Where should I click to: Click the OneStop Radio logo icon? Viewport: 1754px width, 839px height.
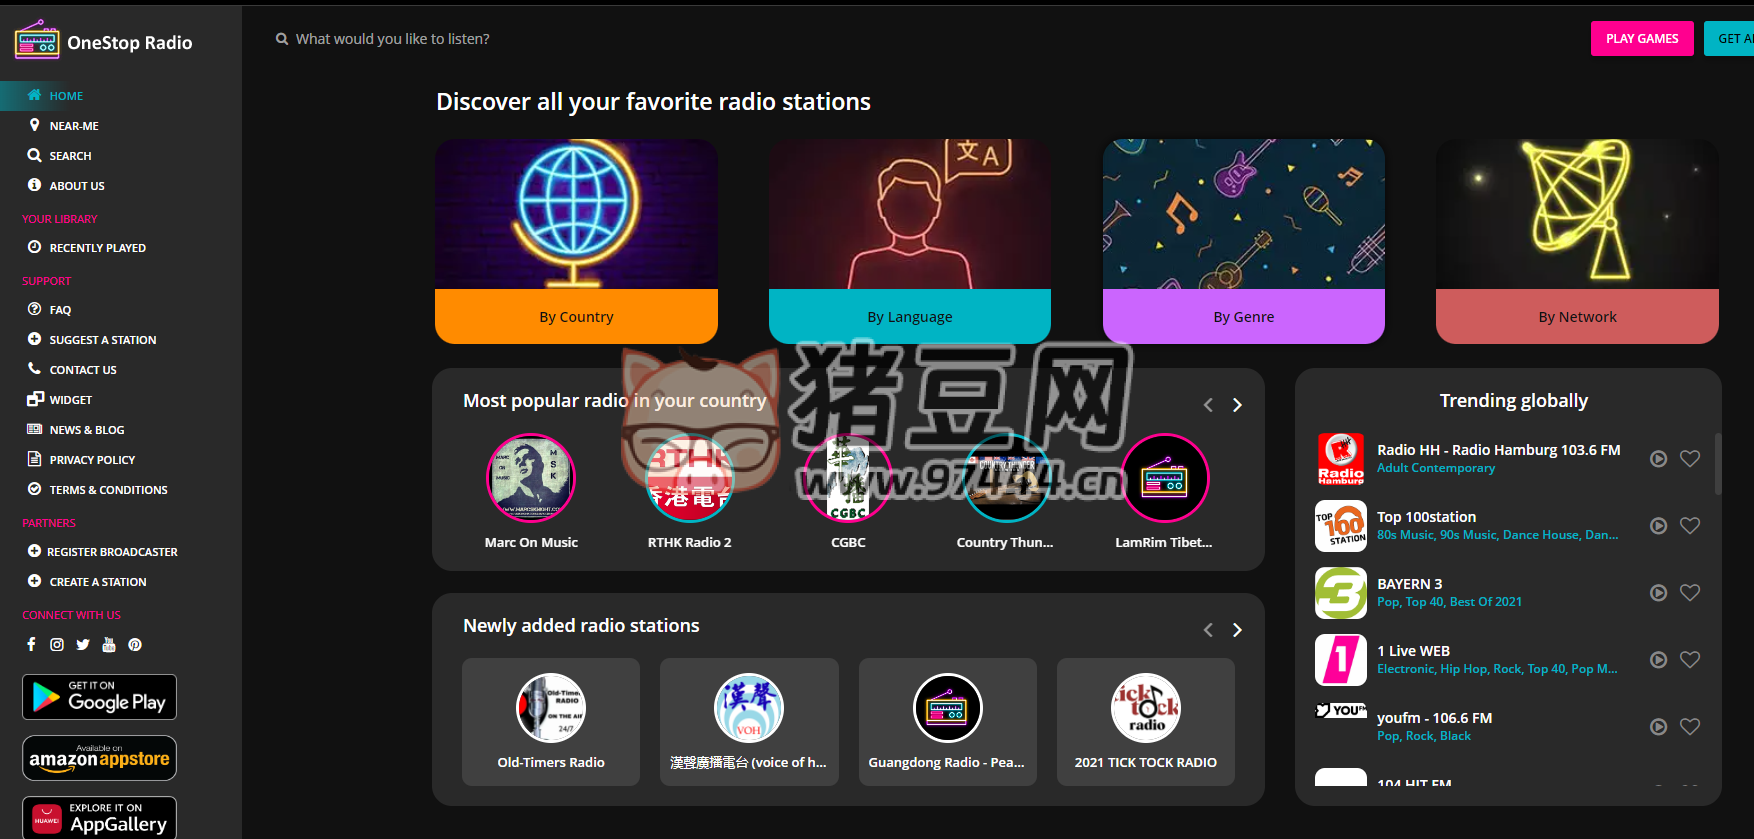click(x=37, y=40)
